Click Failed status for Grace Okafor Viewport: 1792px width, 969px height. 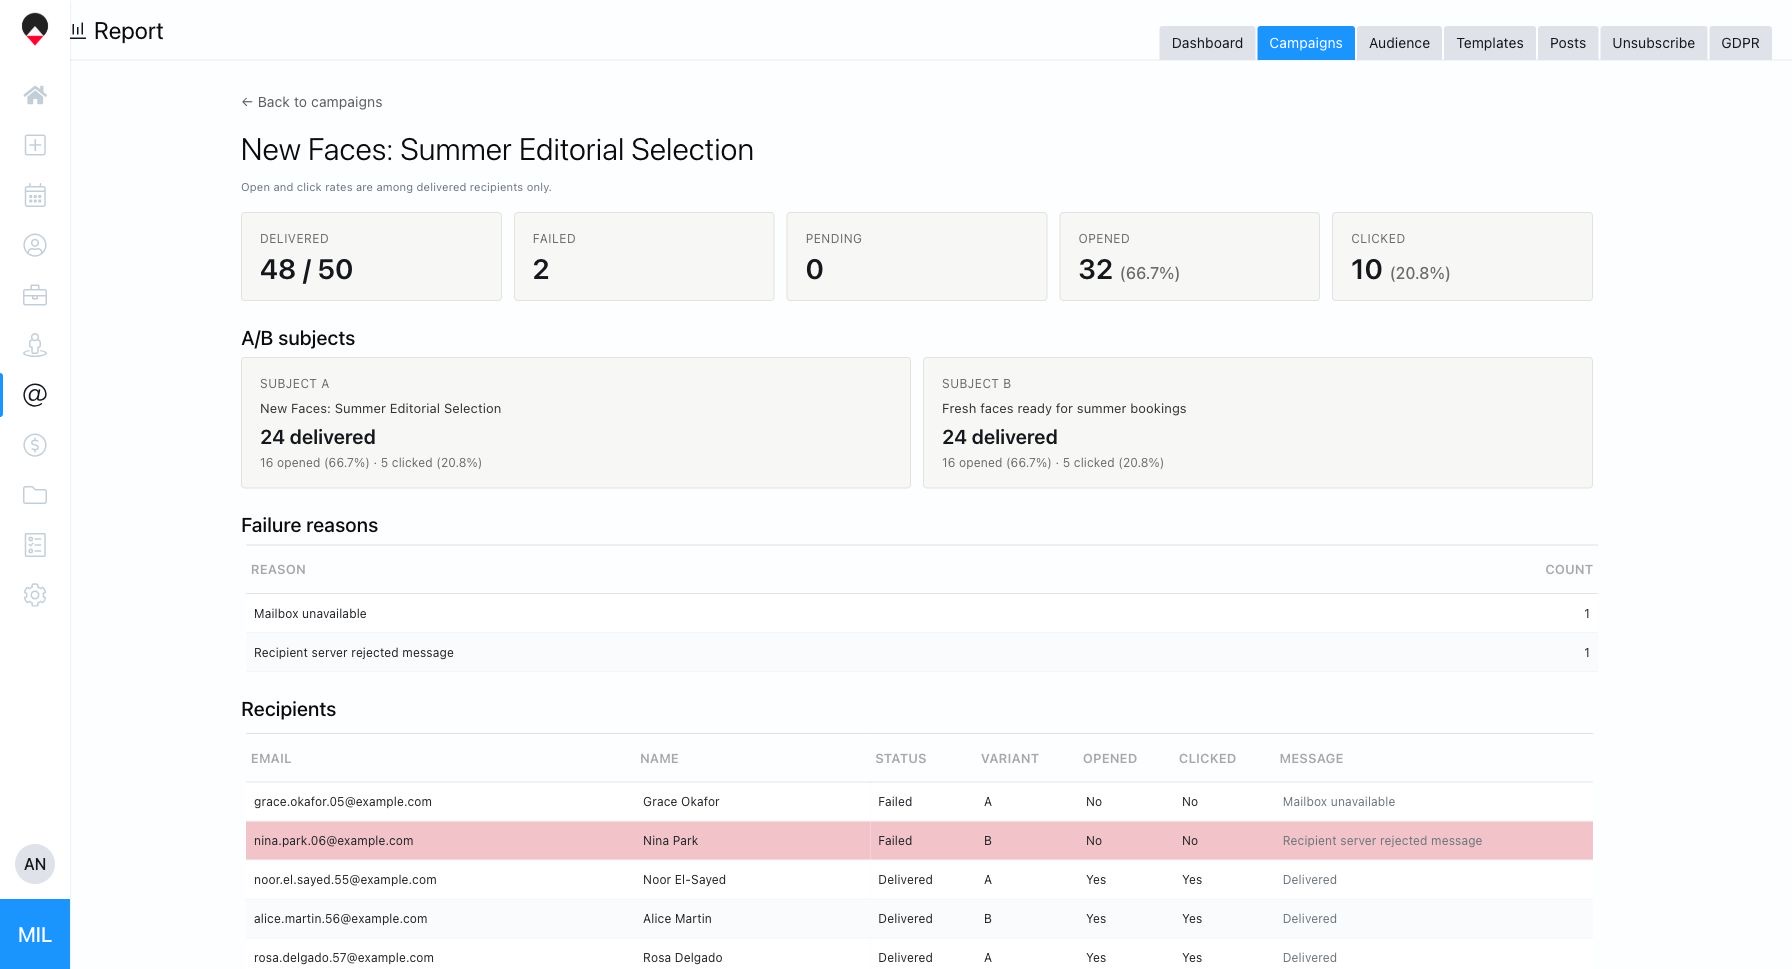(895, 802)
